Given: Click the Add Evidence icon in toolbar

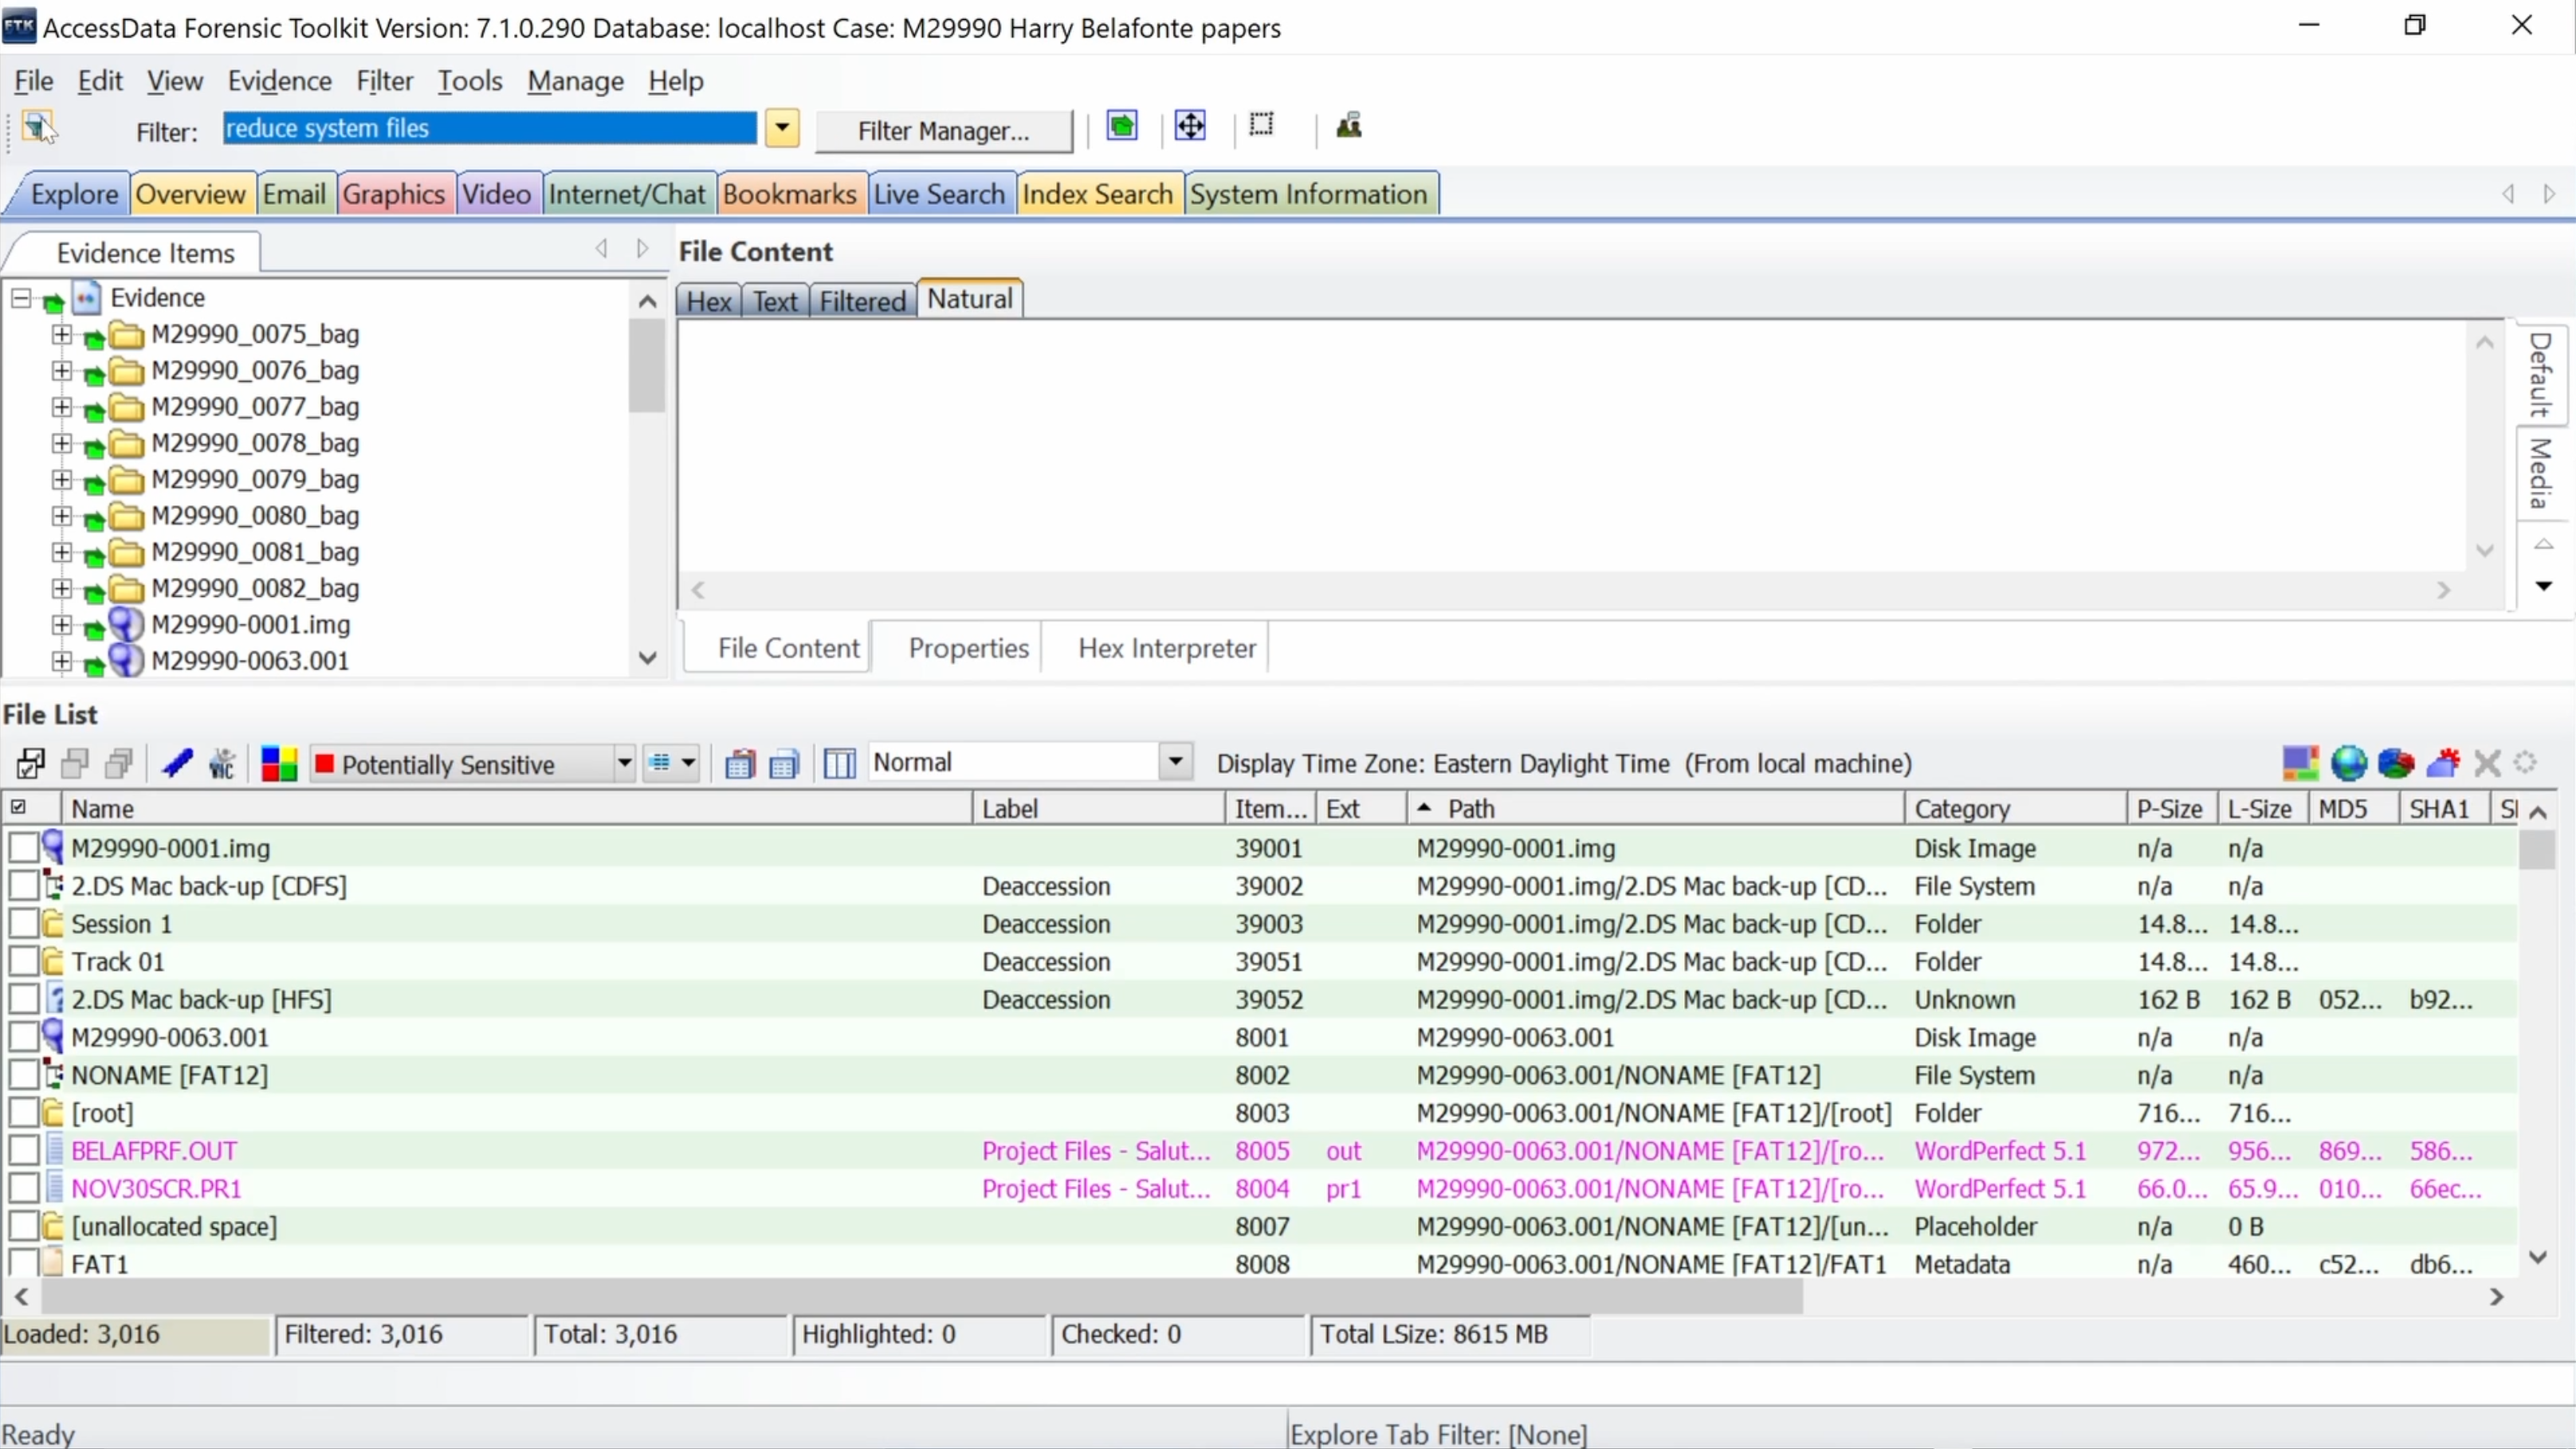Looking at the screenshot, I should pyautogui.click(x=1120, y=126).
